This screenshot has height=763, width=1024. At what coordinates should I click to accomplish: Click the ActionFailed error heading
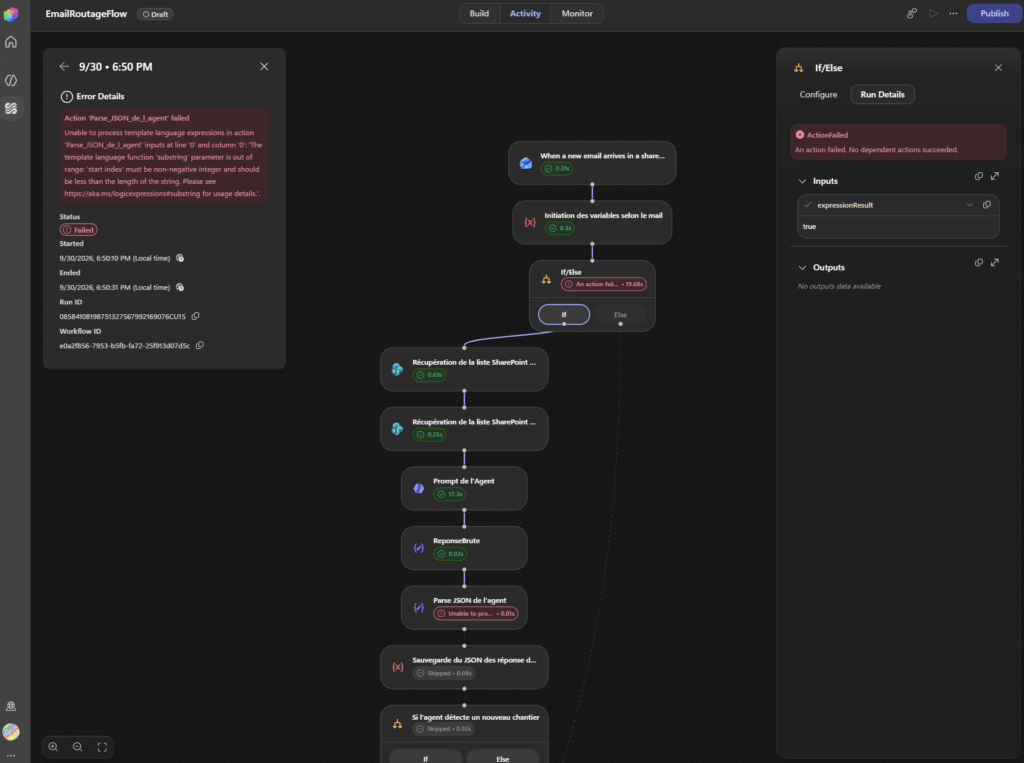[827, 135]
